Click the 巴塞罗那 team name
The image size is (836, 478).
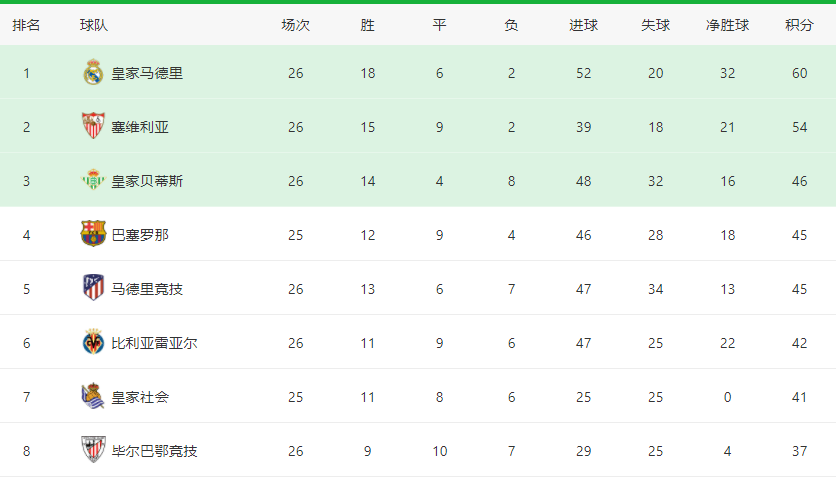point(140,235)
